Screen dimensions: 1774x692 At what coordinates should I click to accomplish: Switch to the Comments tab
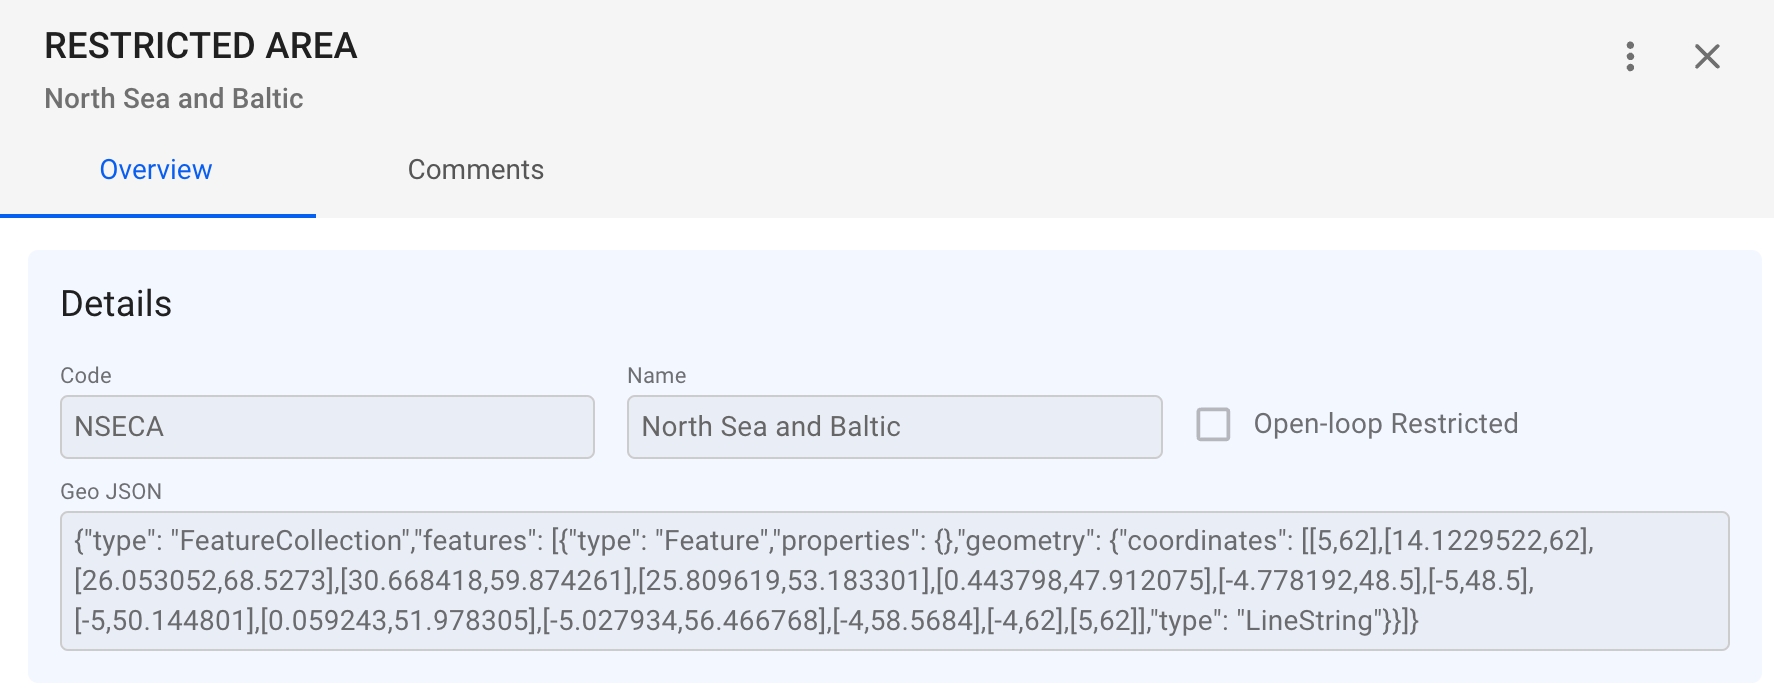475,170
